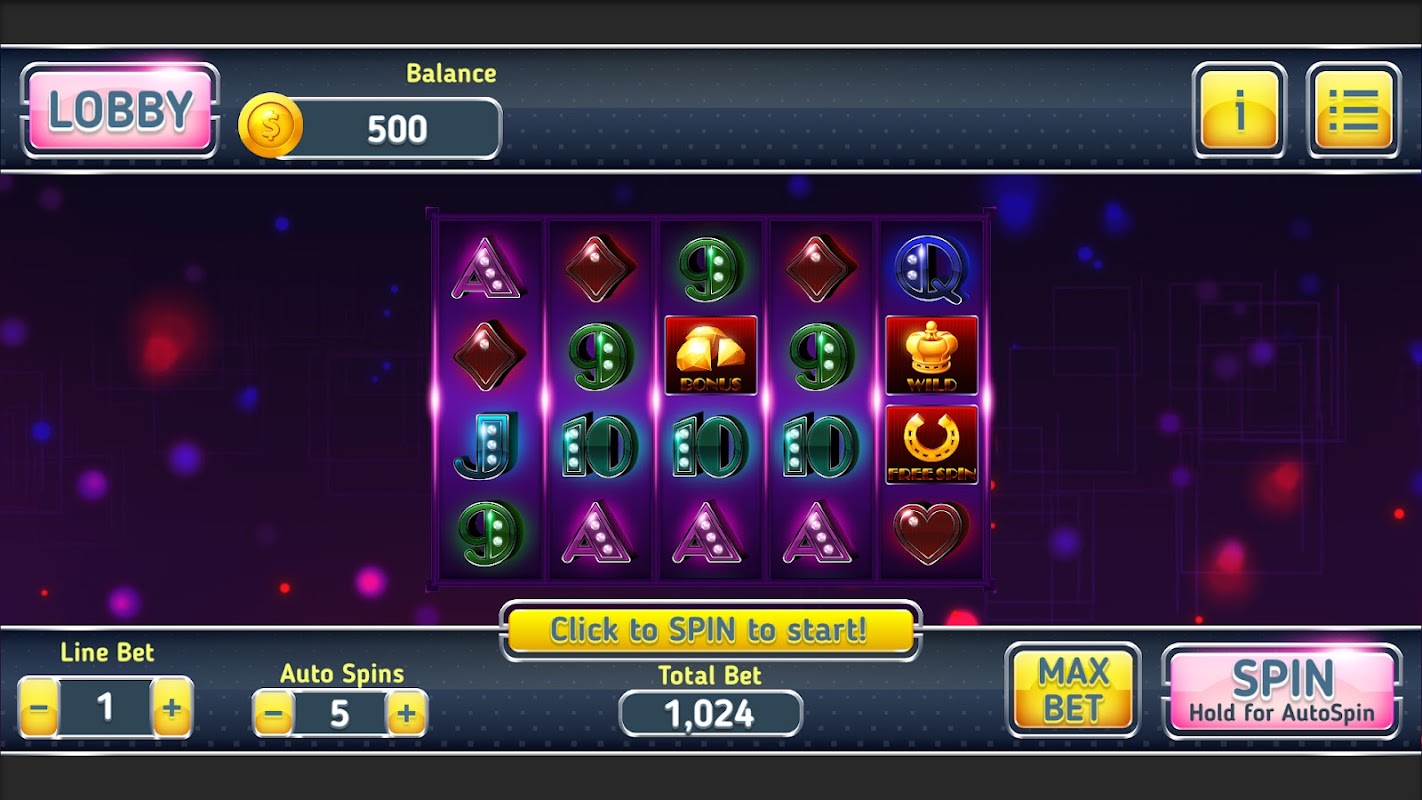
Task: Click the horseshoe Free Spin symbol
Action: click(931, 445)
